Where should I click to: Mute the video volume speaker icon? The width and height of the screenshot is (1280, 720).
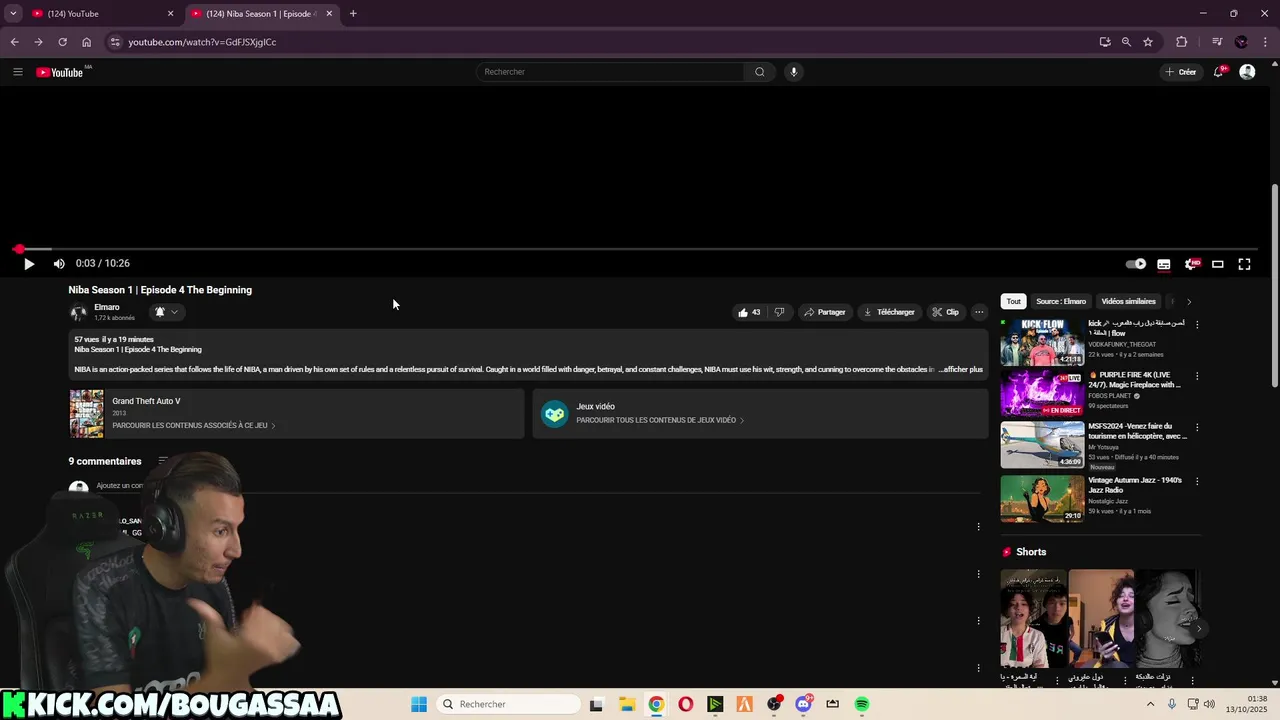59,264
